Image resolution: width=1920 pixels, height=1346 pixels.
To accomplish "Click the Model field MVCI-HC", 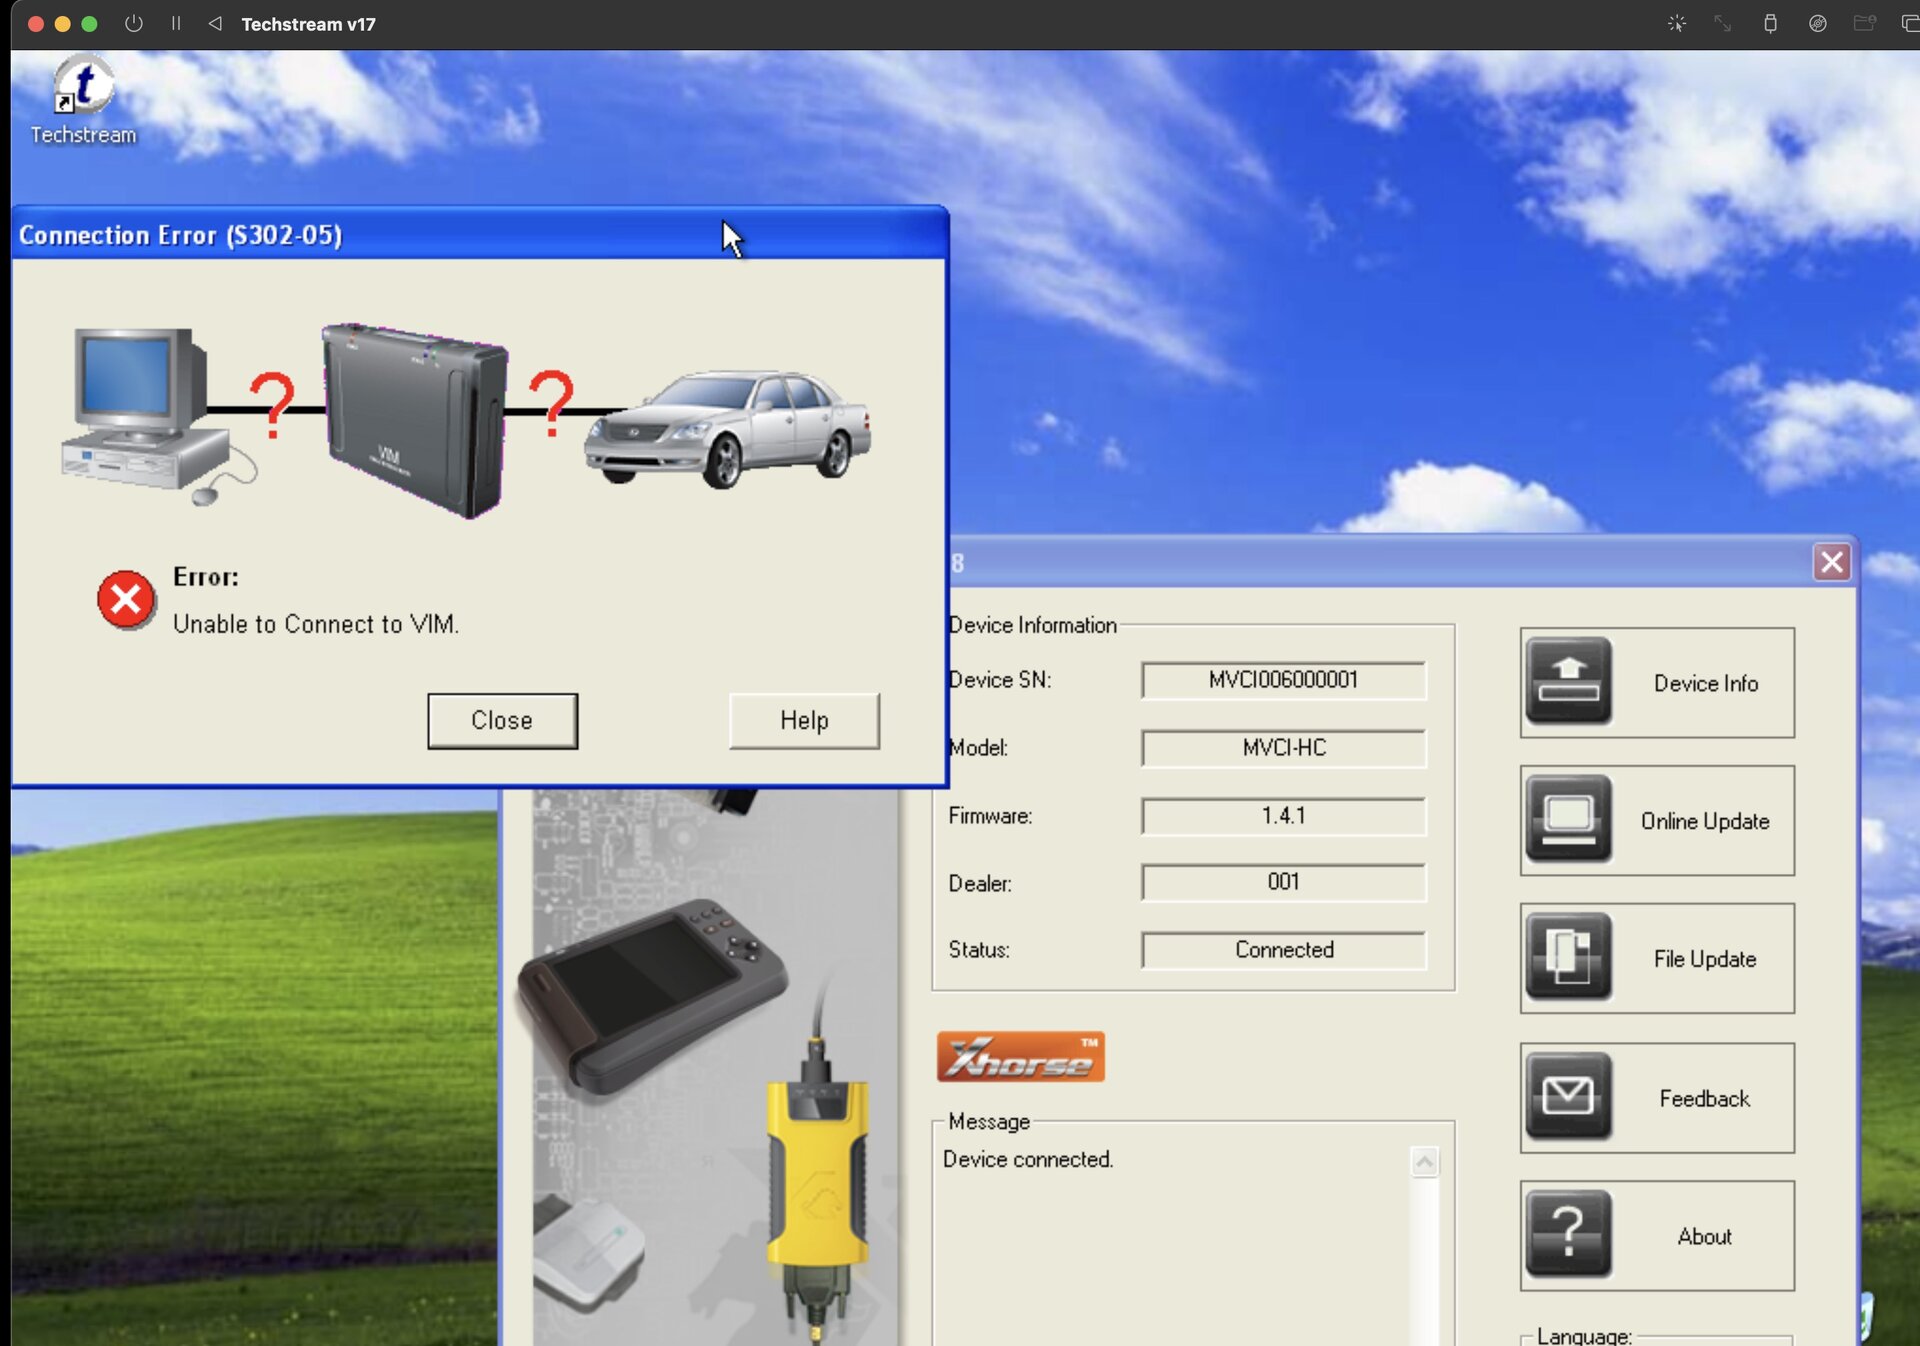I will 1283,748.
